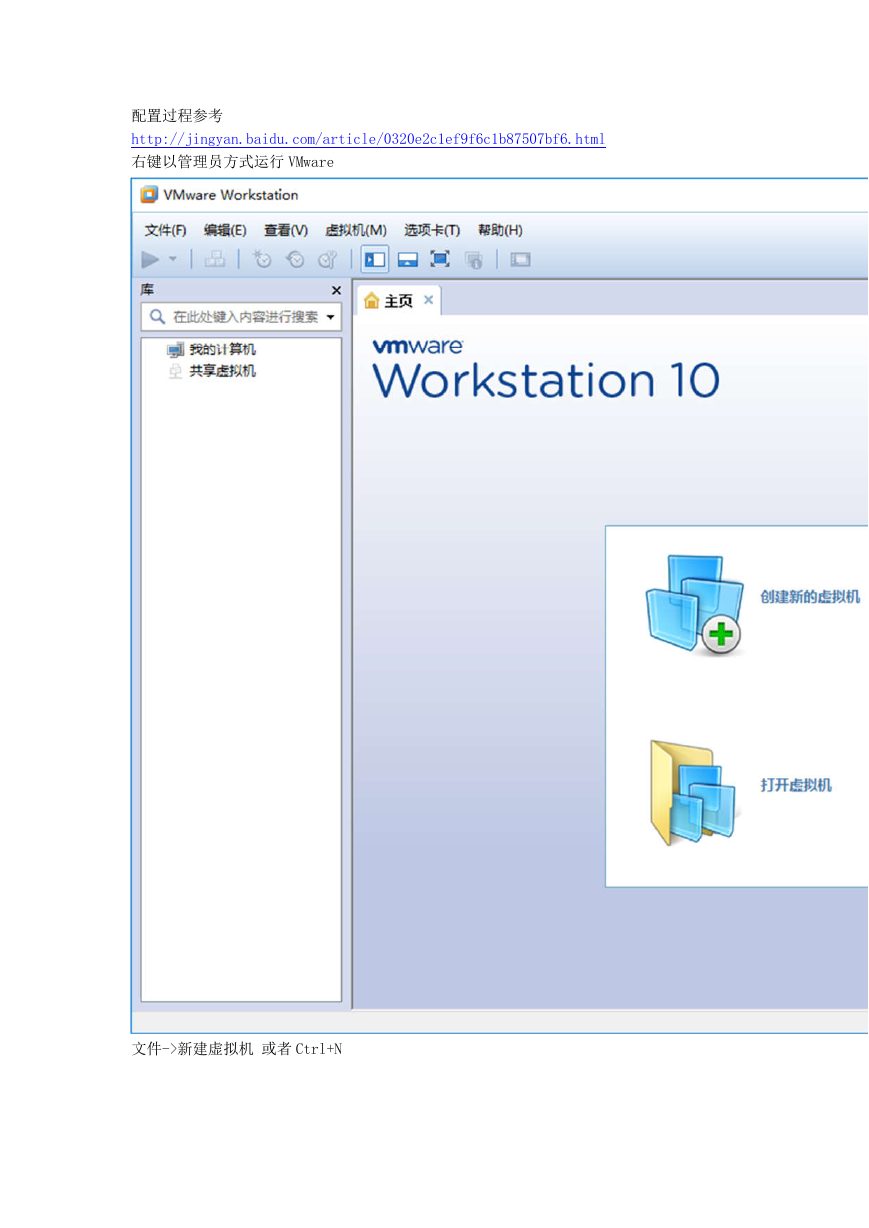Toggle the thumbnail bar view icon
The width and height of the screenshot is (869, 1228).
coord(407,260)
